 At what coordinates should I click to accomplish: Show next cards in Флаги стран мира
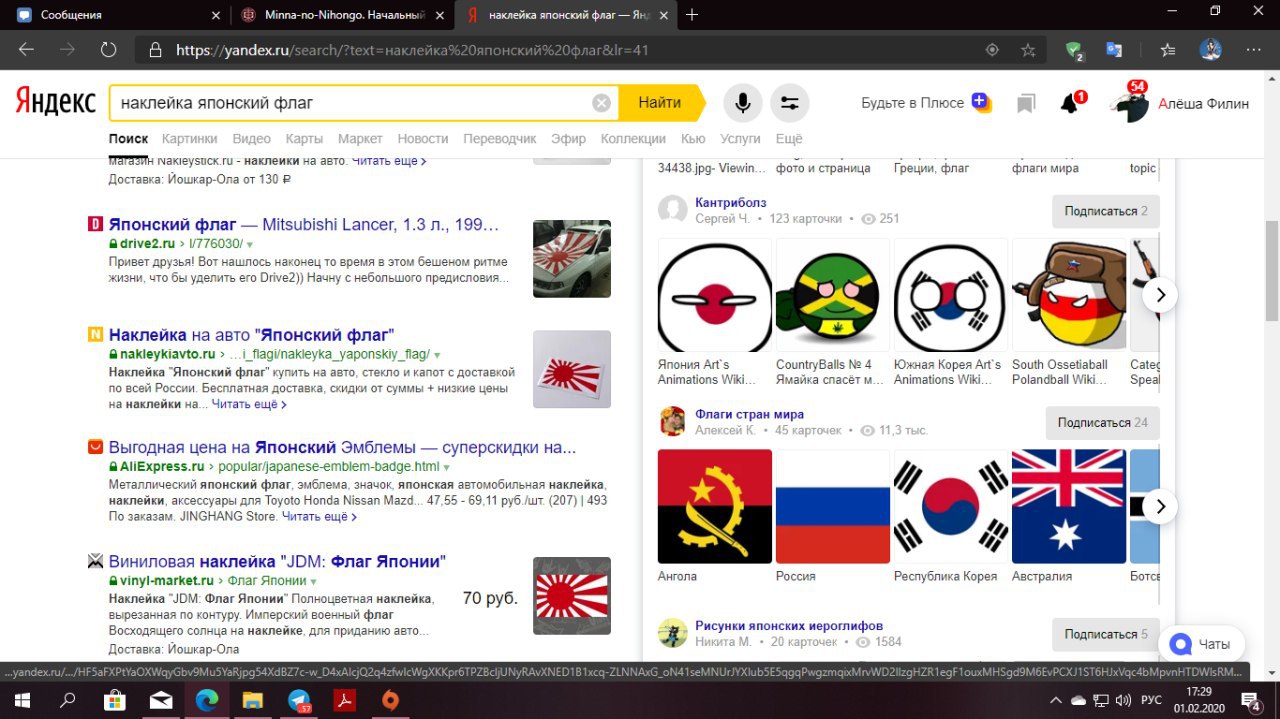1160,506
